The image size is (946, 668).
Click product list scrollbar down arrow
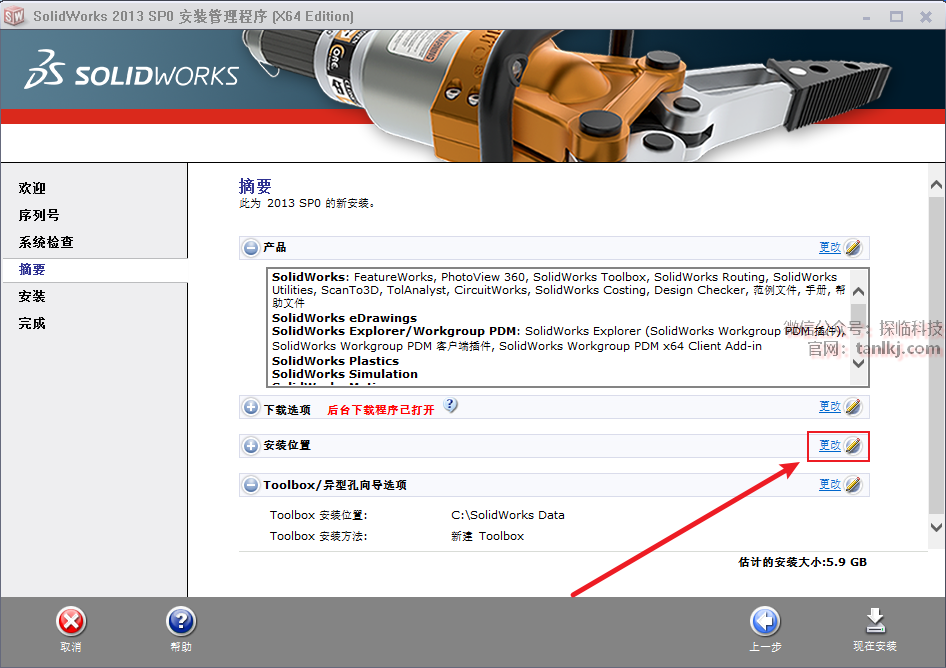coord(859,363)
